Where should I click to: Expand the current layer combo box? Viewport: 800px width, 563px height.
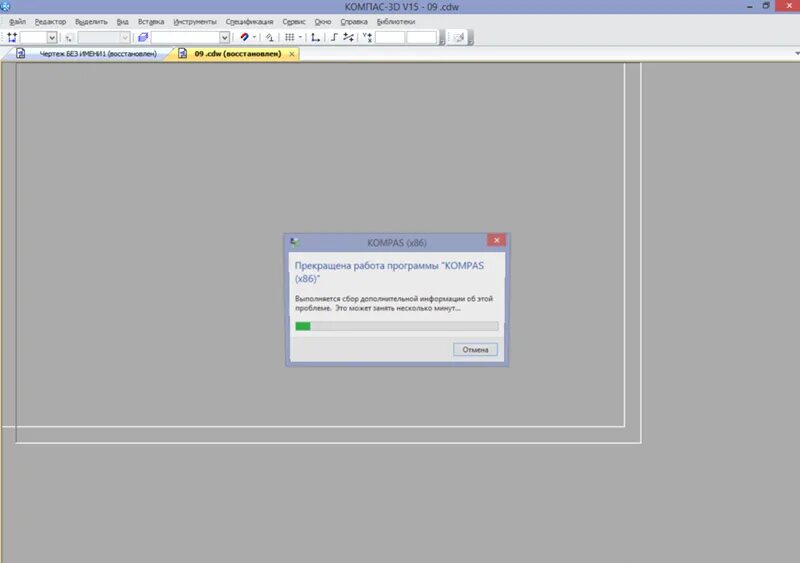[x=224, y=38]
